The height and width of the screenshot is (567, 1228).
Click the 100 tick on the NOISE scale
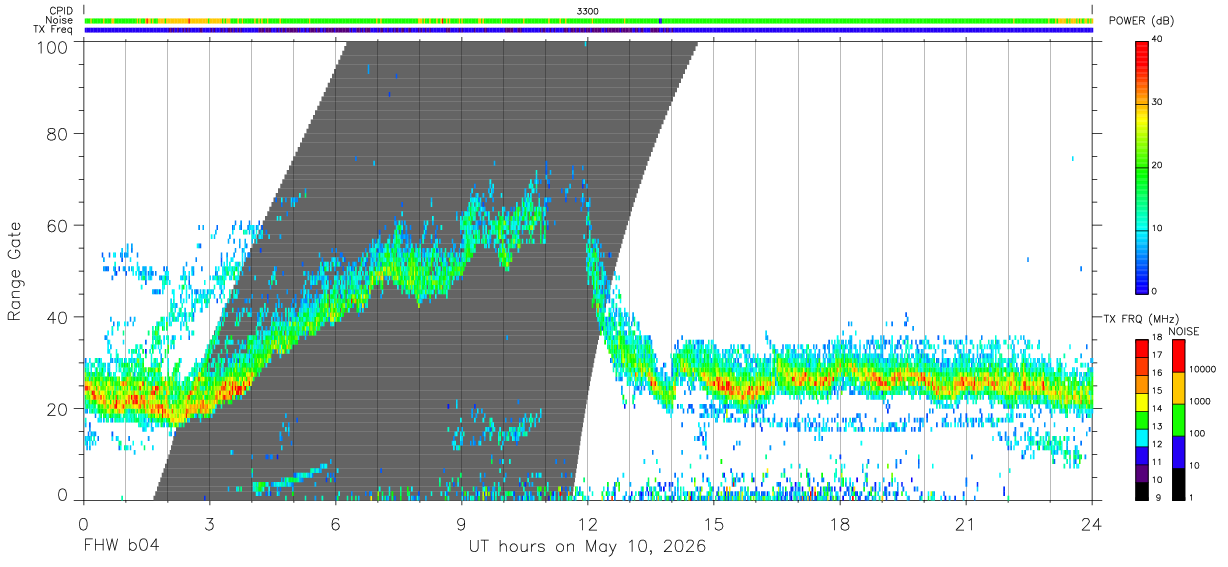click(x=1198, y=434)
